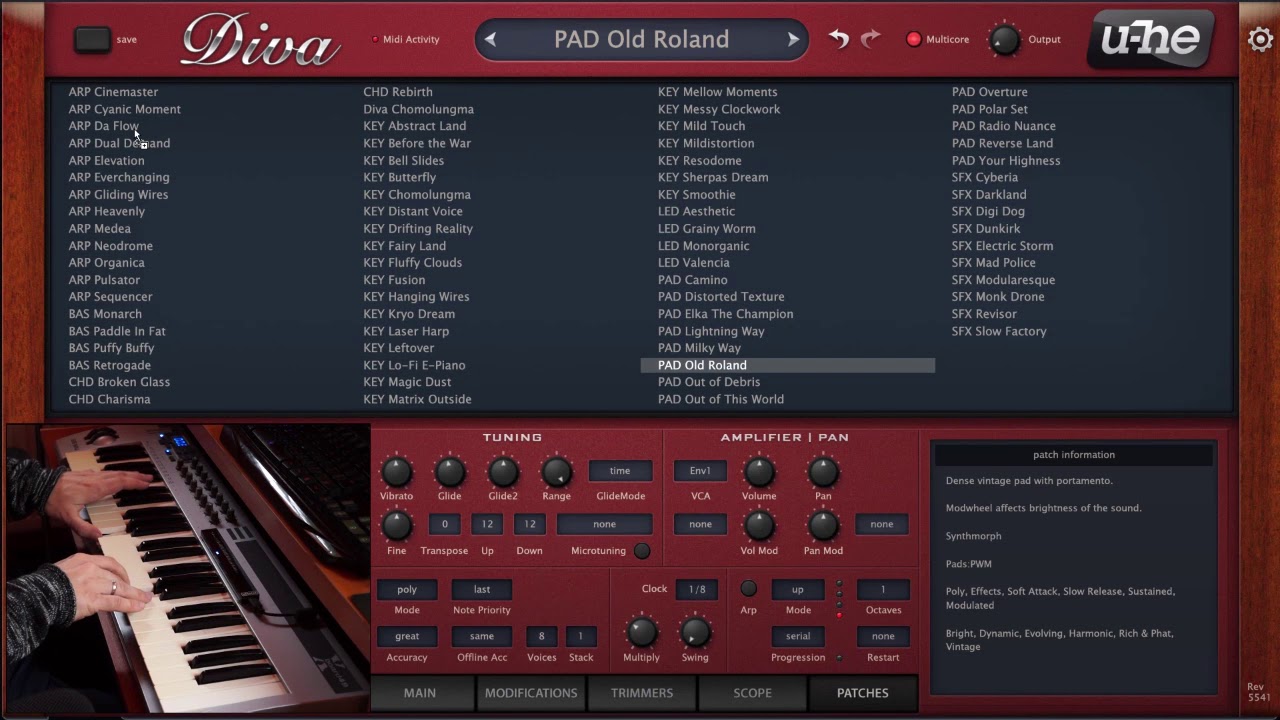
Task: Click the pitch bend Up value
Action: click(x=487, y=524)
